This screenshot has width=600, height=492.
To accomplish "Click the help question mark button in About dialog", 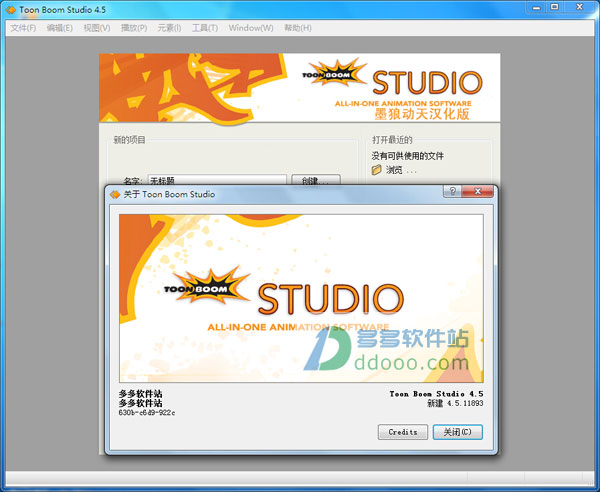I will pyautogui.click(x=452, y=191).
